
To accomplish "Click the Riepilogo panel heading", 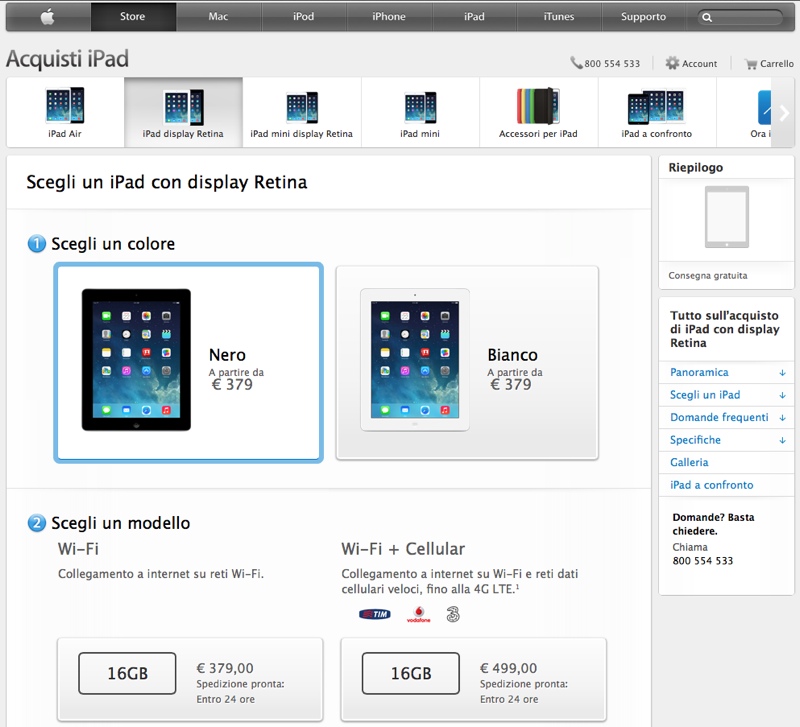I will pos(695,167).
